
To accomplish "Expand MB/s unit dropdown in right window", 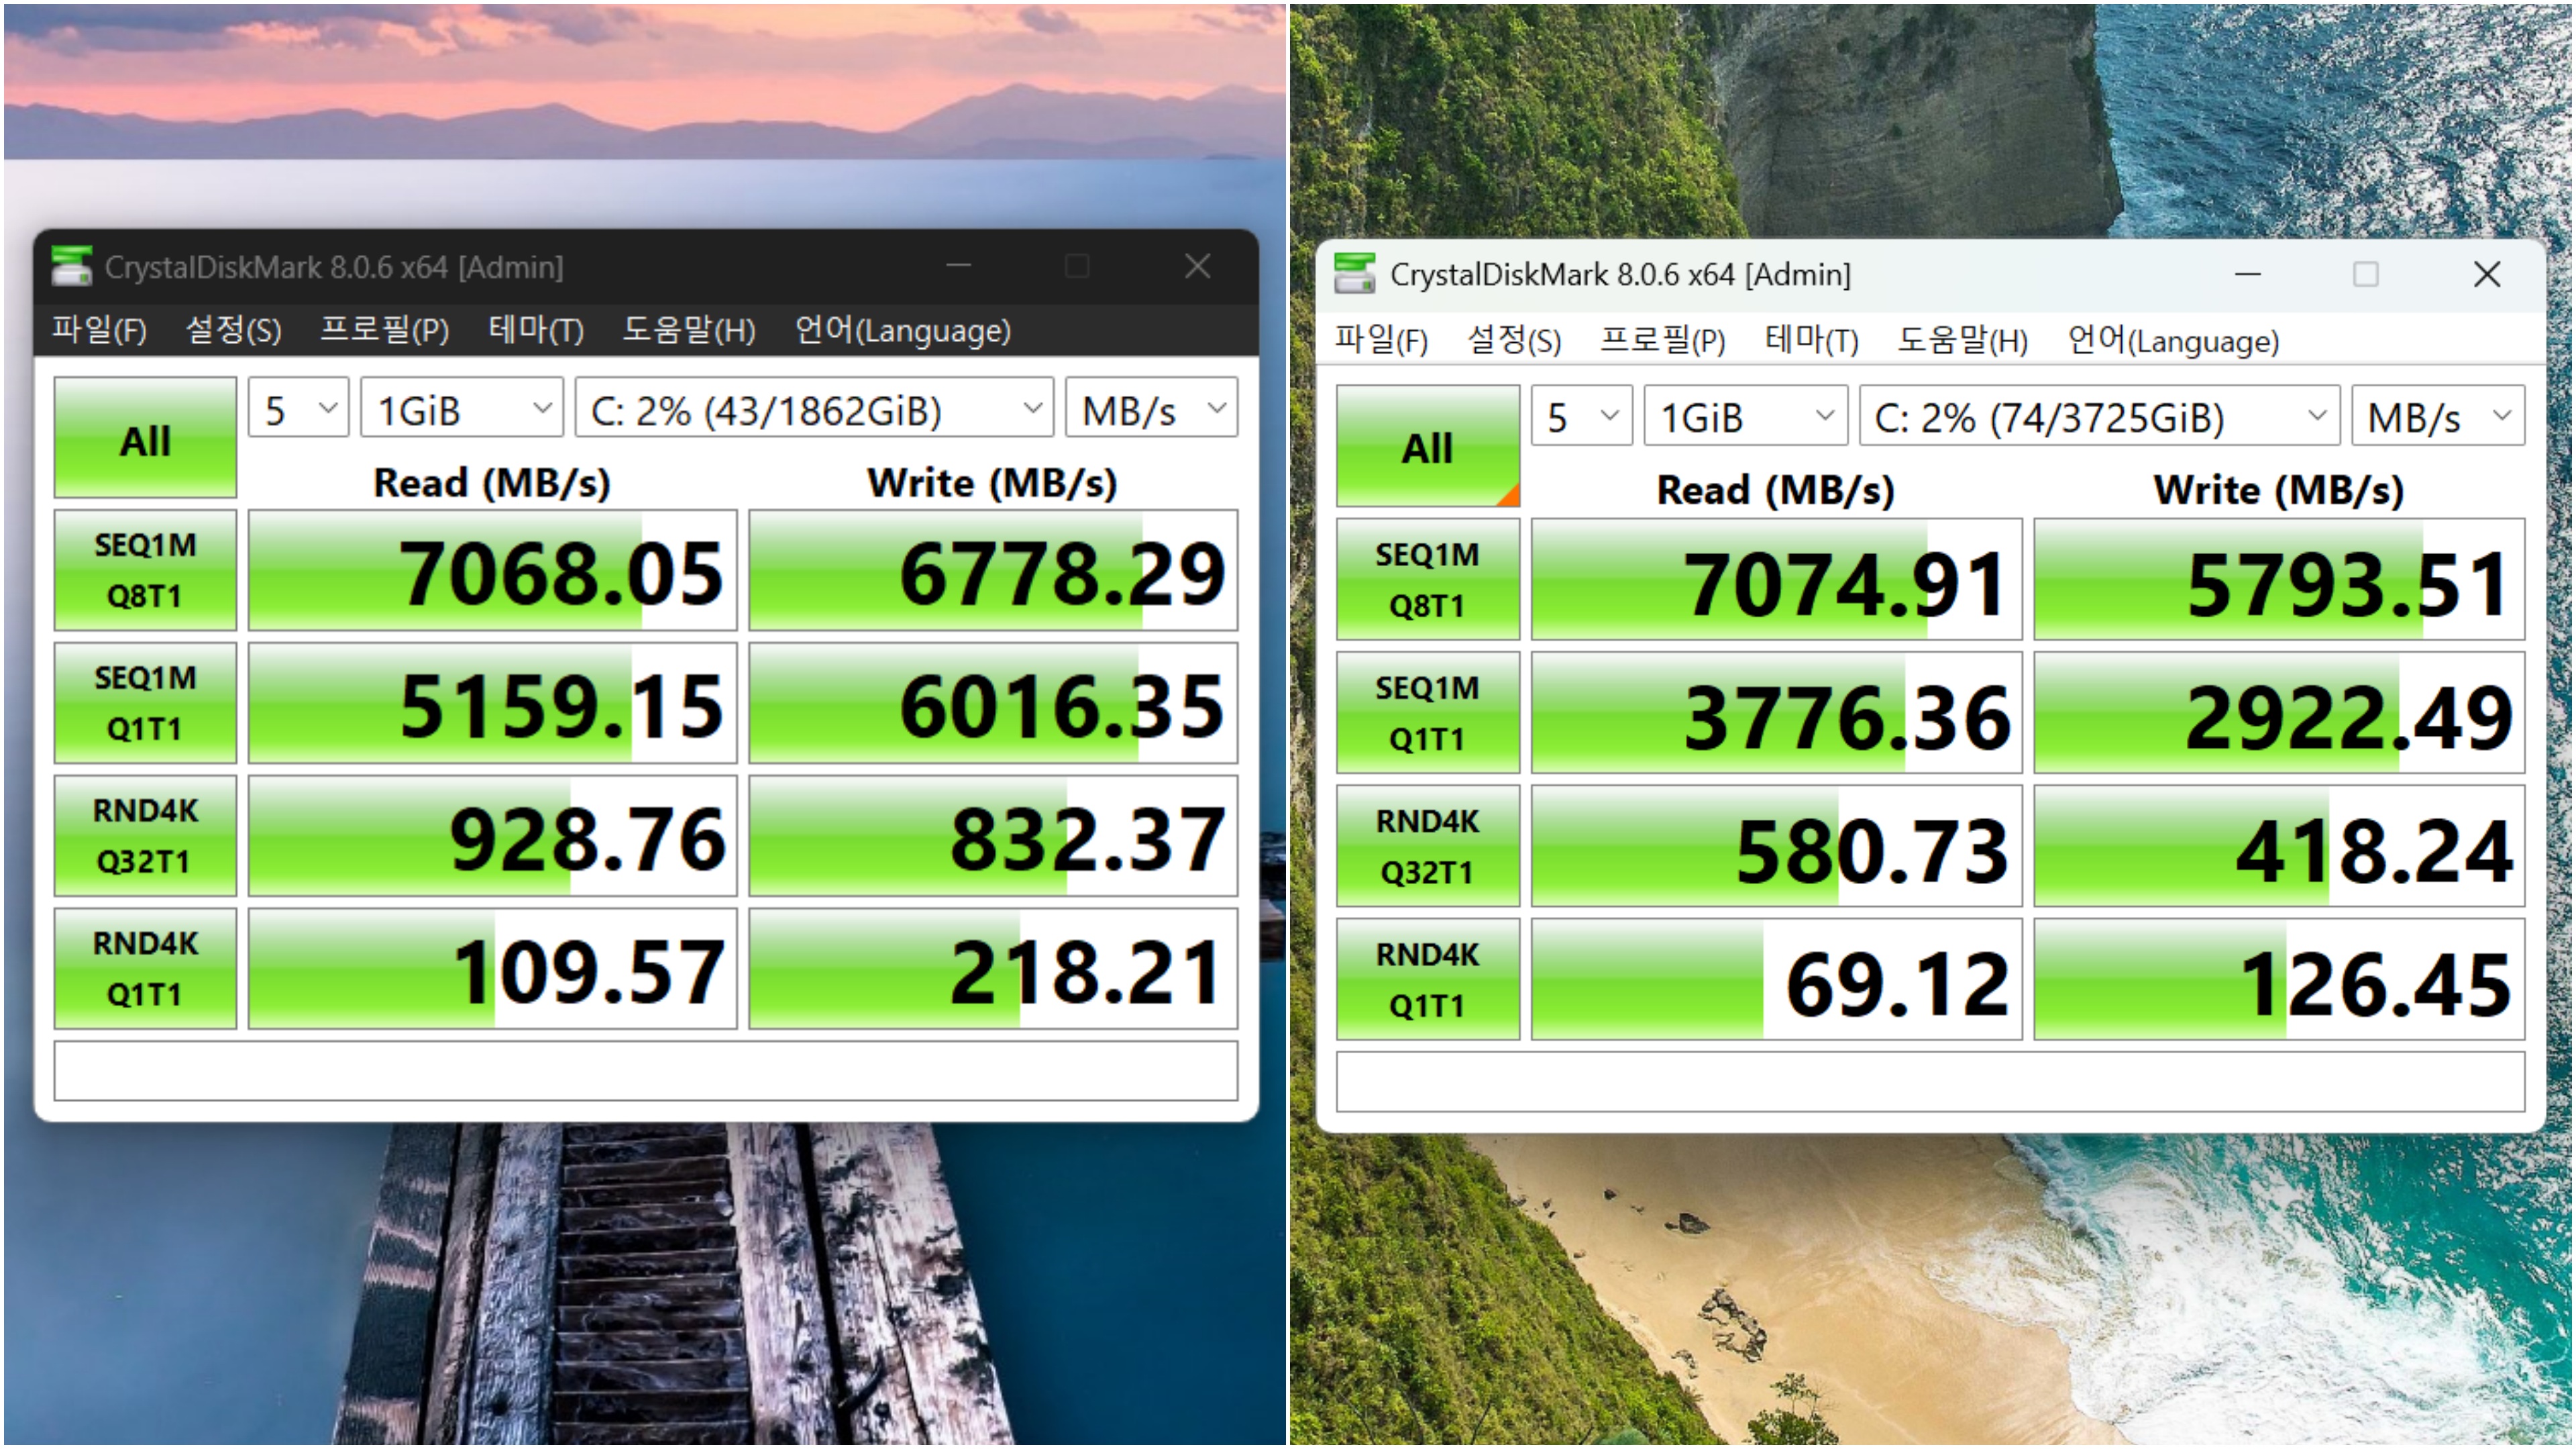I will pos(2438,416).
